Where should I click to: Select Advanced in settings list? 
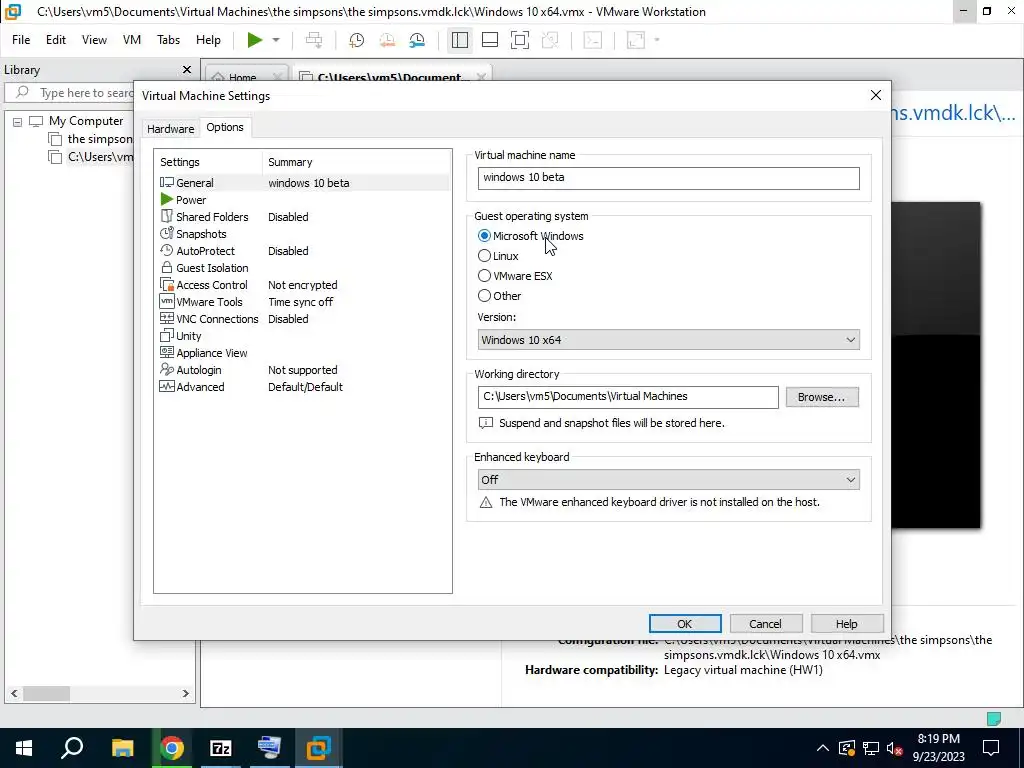point(302,387)
